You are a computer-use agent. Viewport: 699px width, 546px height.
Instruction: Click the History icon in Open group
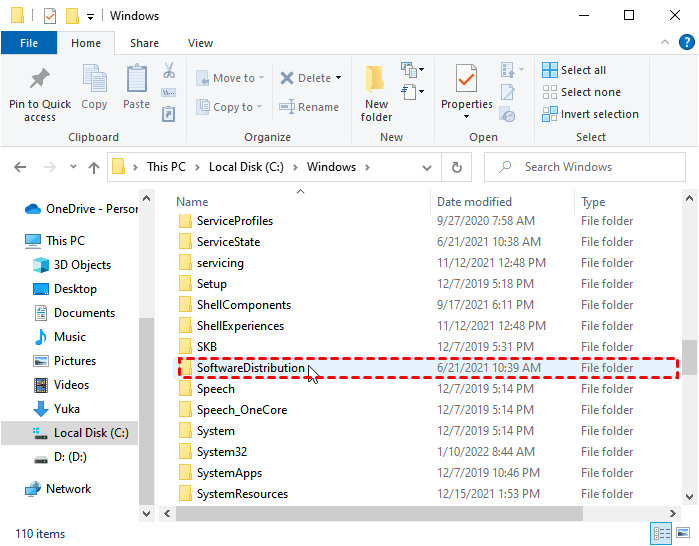tap(507, 115)
